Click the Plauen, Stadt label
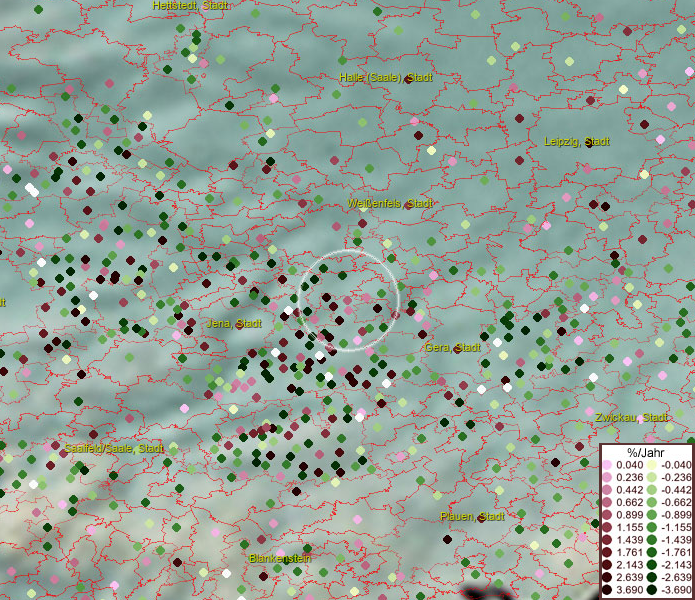 click(472, 516)
